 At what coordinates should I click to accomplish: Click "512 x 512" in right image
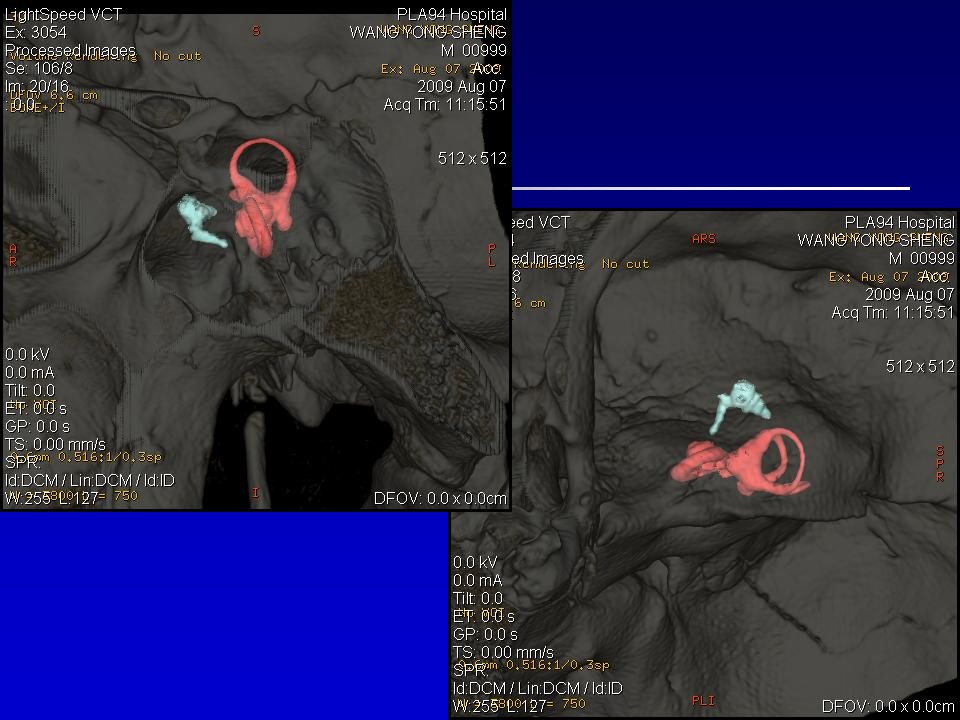[920, 367]
